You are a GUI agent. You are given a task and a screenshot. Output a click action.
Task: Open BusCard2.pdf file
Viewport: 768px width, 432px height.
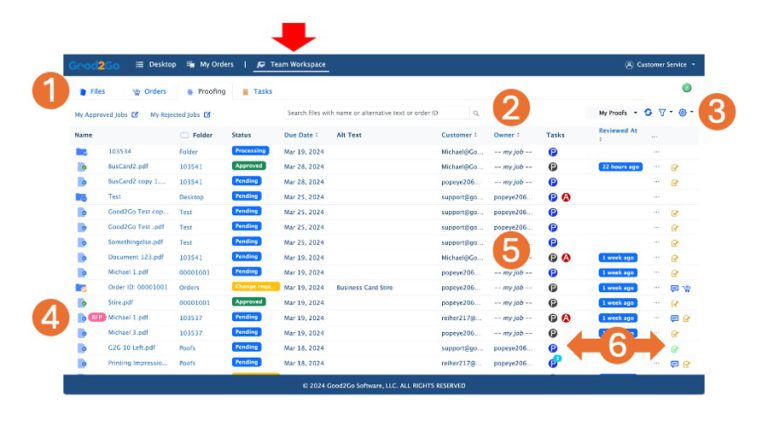click(128, 167)
